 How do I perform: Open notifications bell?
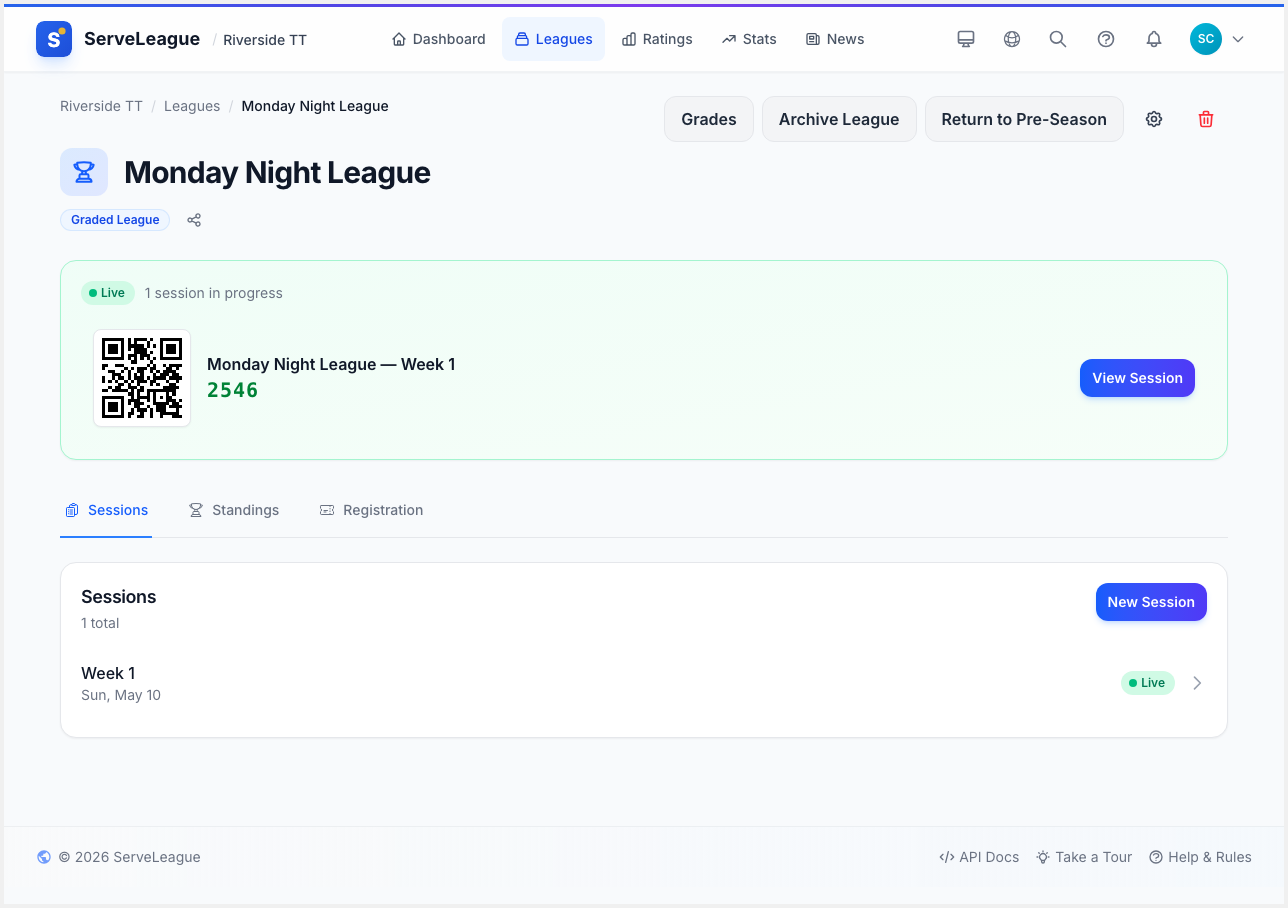pos(1154,39)
